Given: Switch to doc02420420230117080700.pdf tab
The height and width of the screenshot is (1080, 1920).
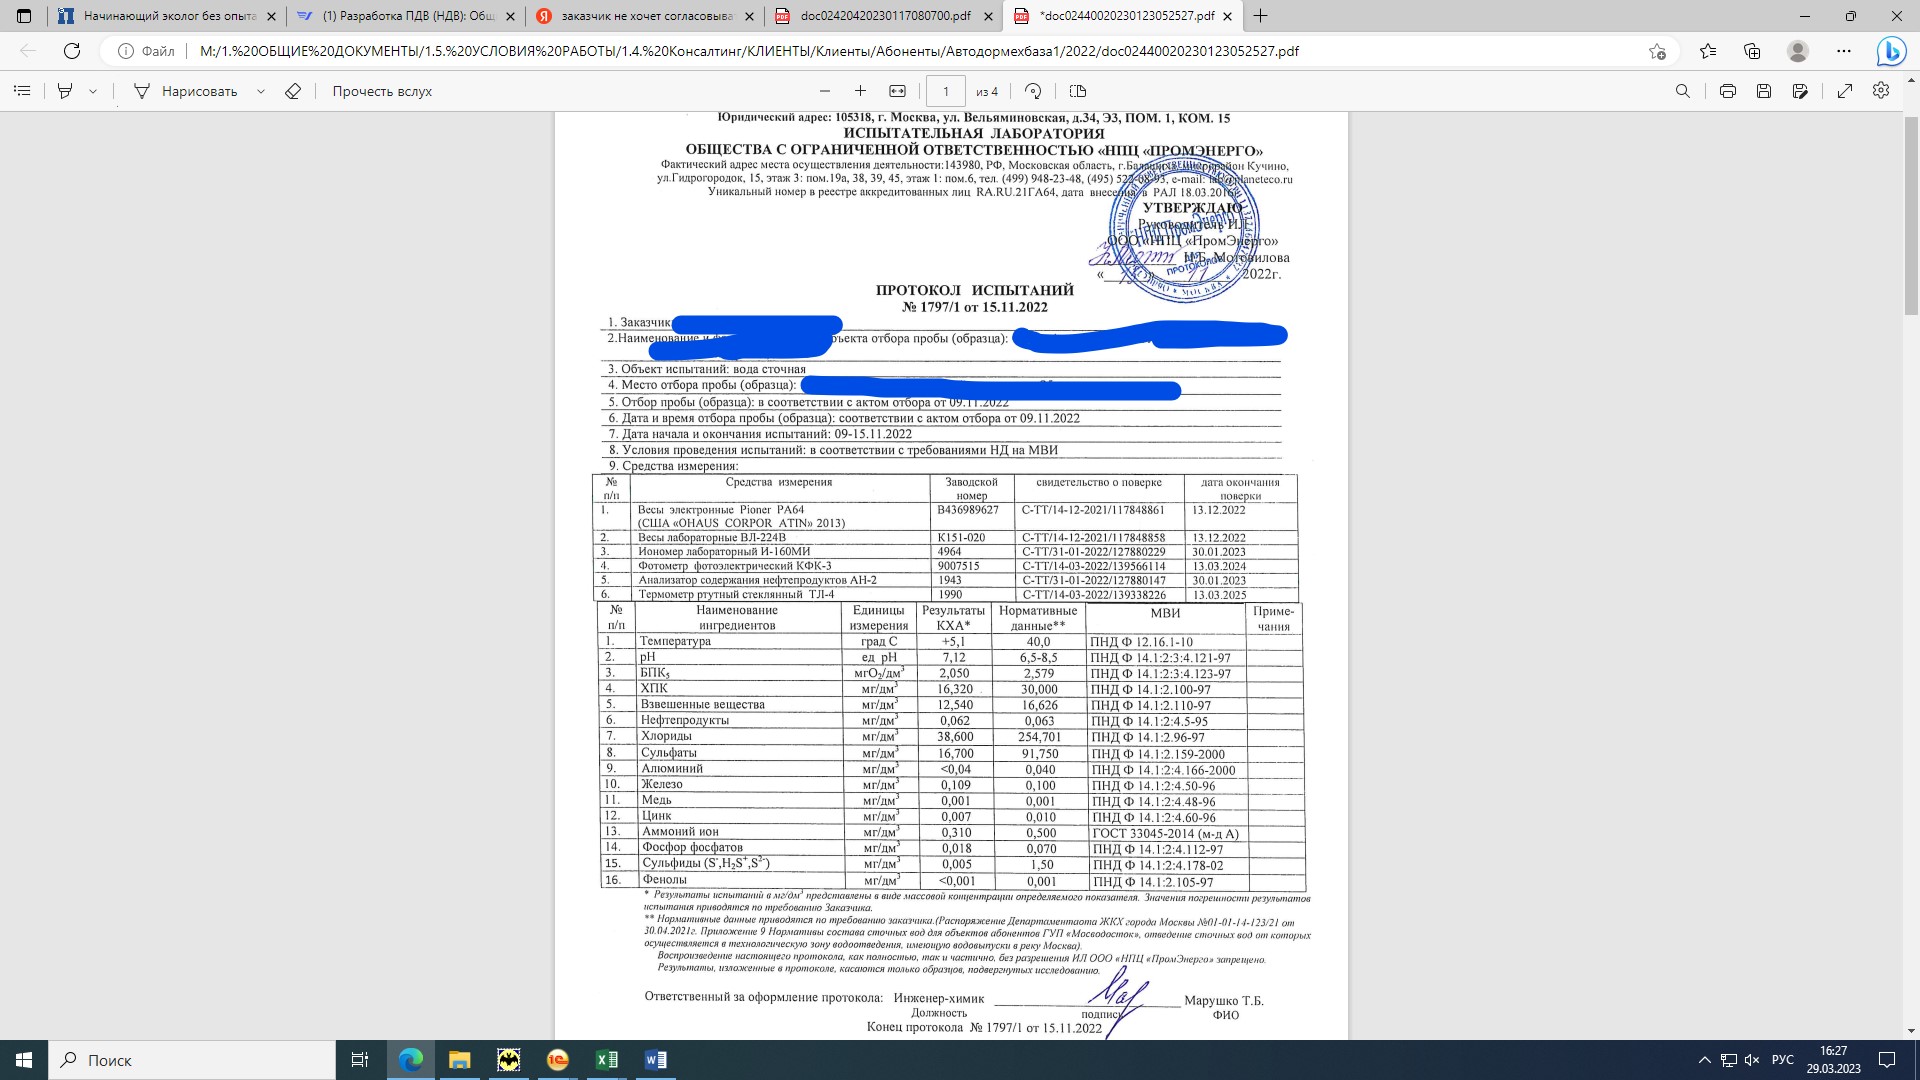Looking at the screenshot, I should click(884, 16).
